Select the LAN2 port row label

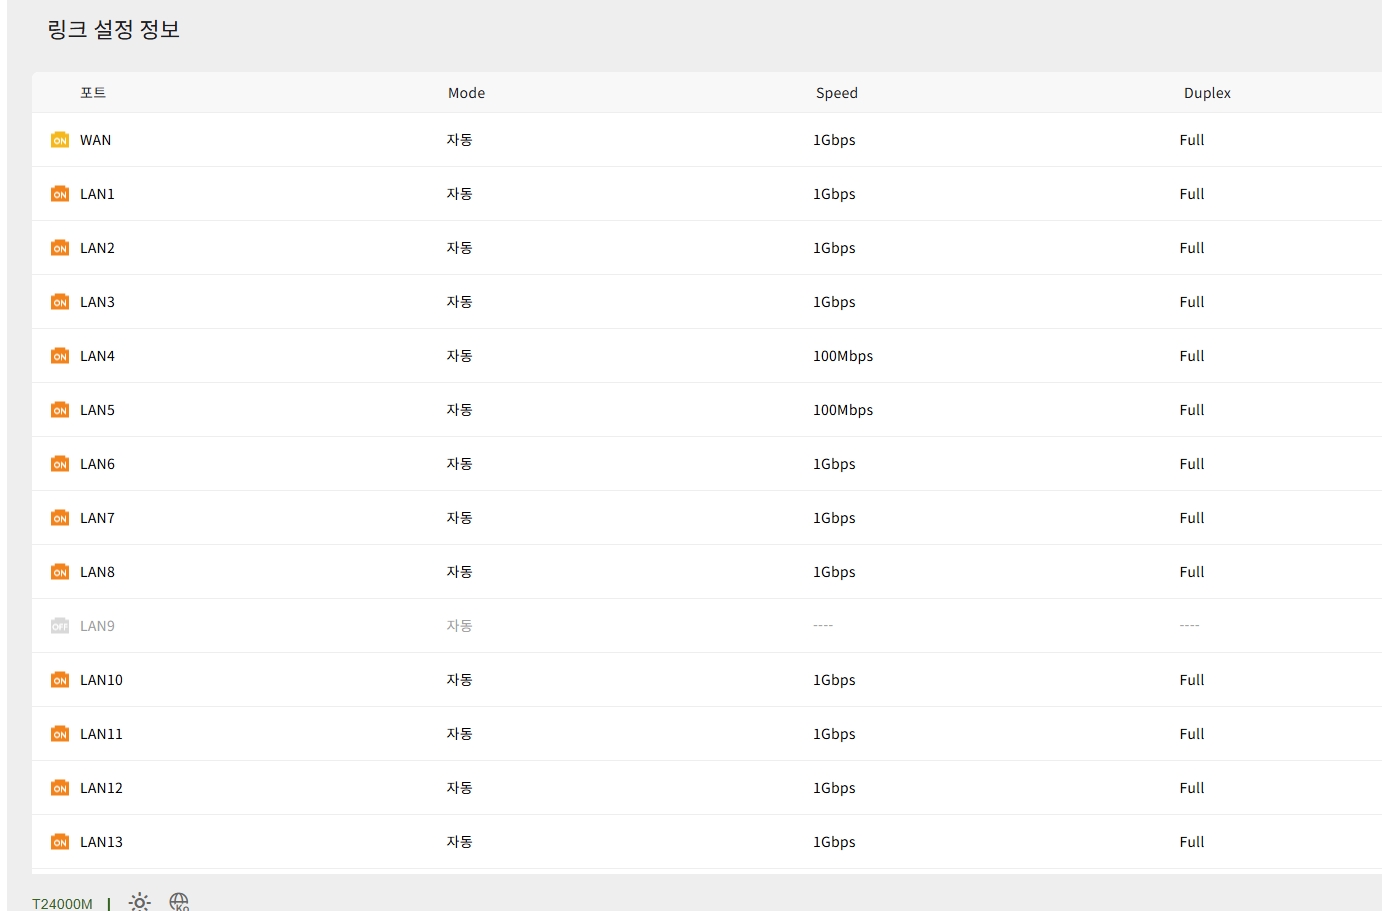pos(97,248)
